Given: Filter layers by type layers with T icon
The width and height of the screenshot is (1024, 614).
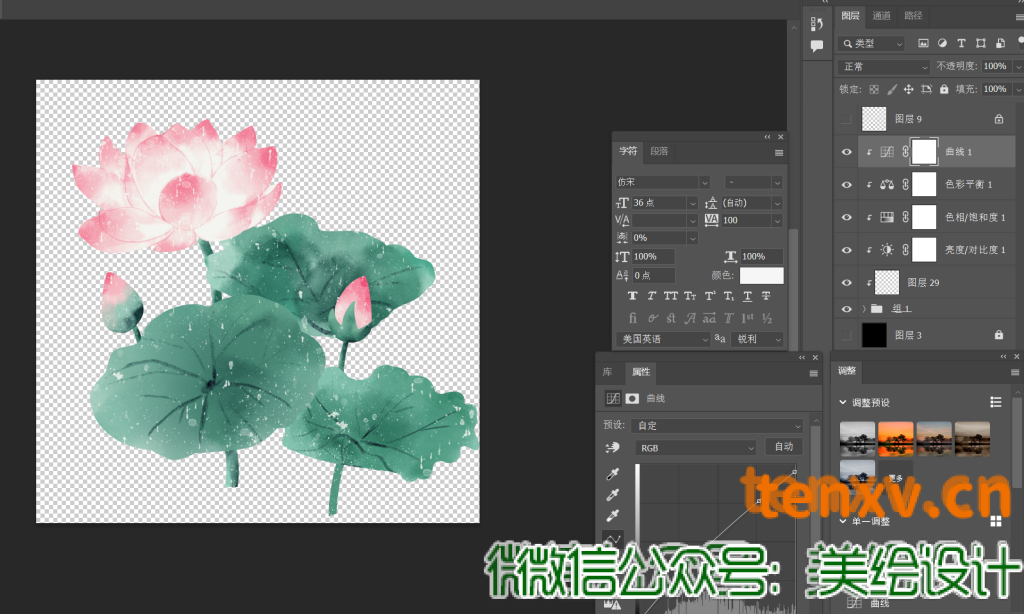Looking at the screenshot, I should (x=961, y=44).
